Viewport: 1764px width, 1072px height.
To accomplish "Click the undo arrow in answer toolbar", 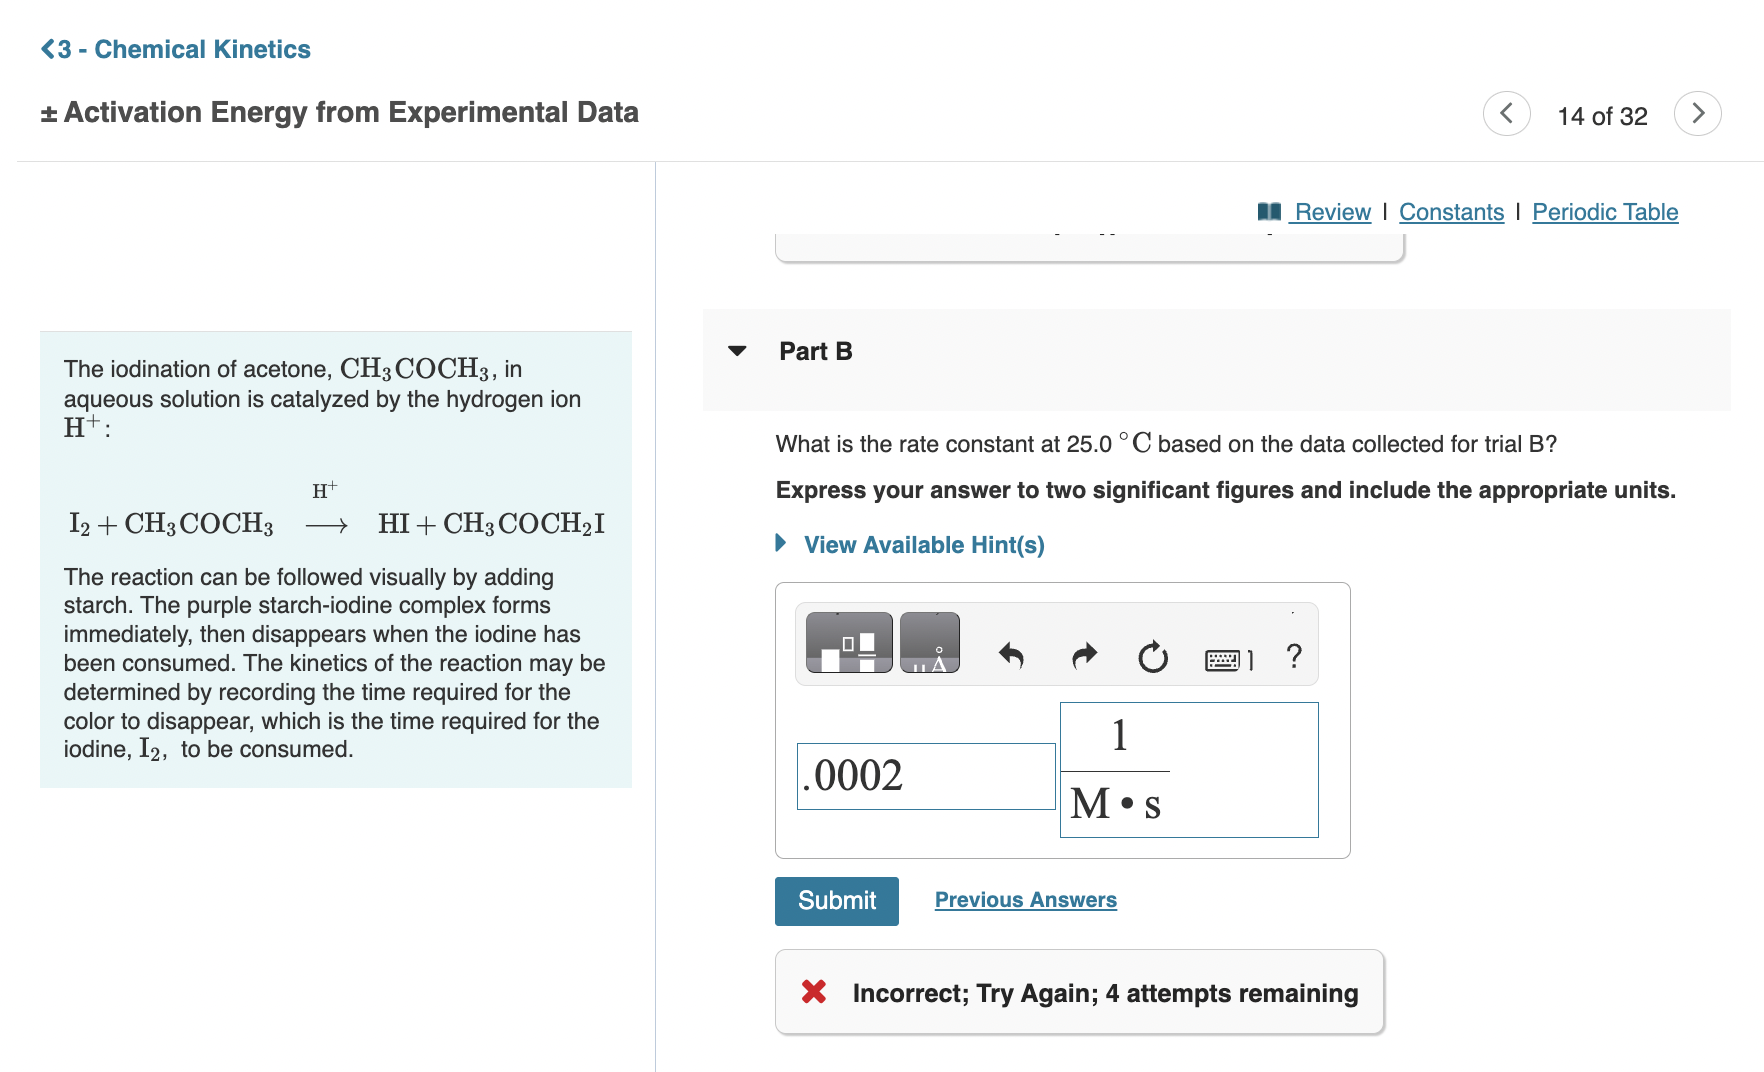I will coord(1011,656).
